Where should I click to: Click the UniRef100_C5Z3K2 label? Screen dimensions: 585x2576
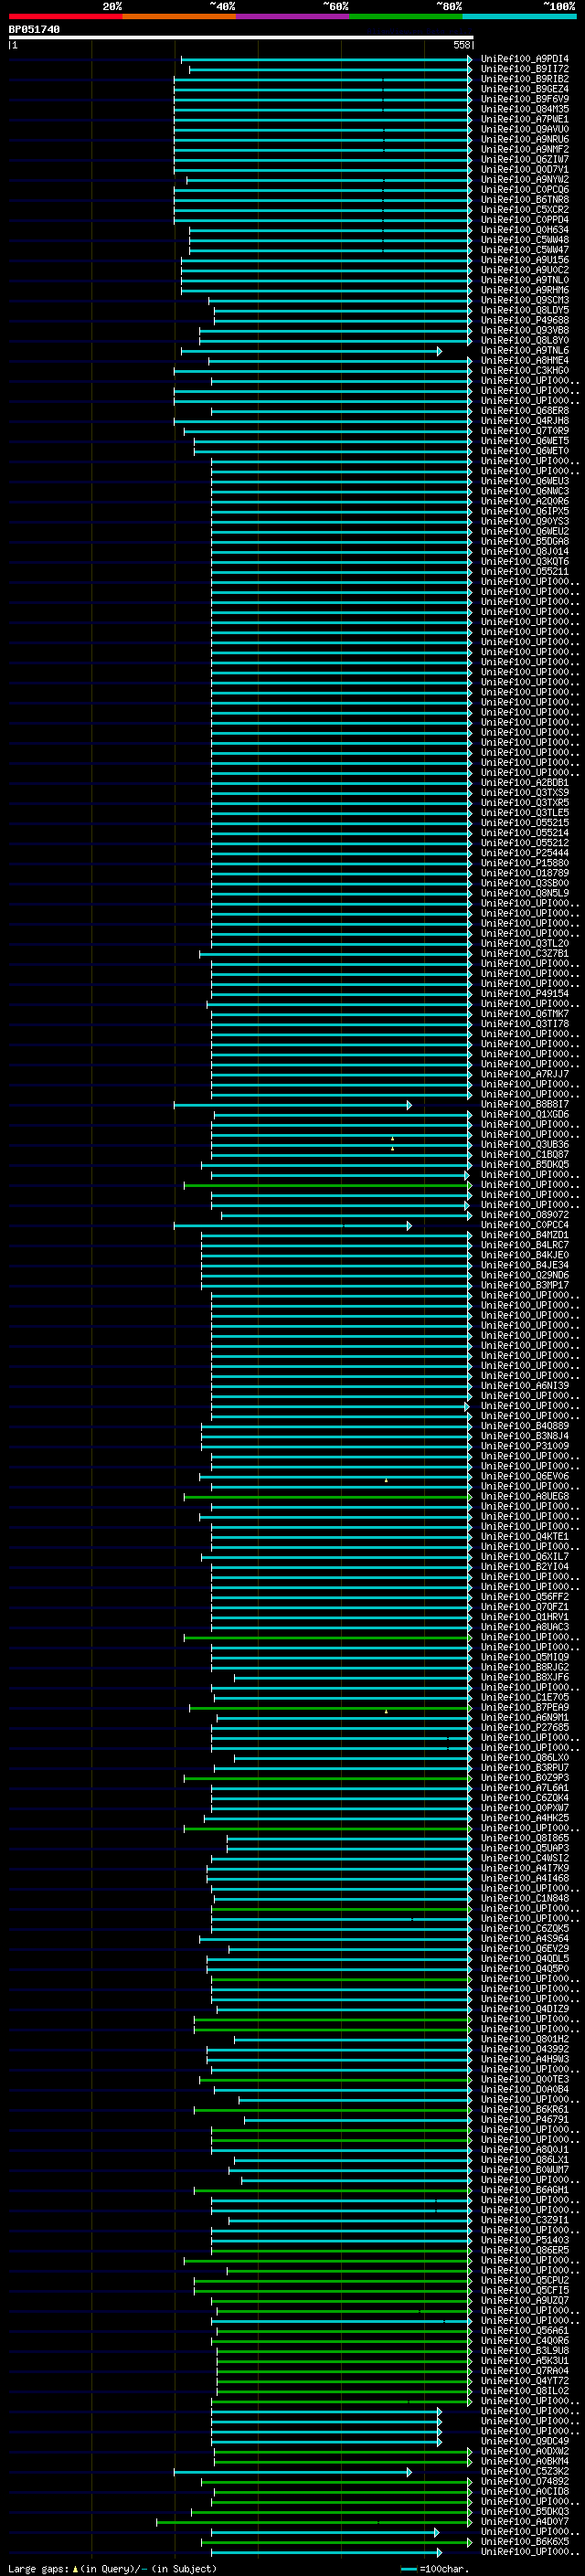pos(524,2471)
